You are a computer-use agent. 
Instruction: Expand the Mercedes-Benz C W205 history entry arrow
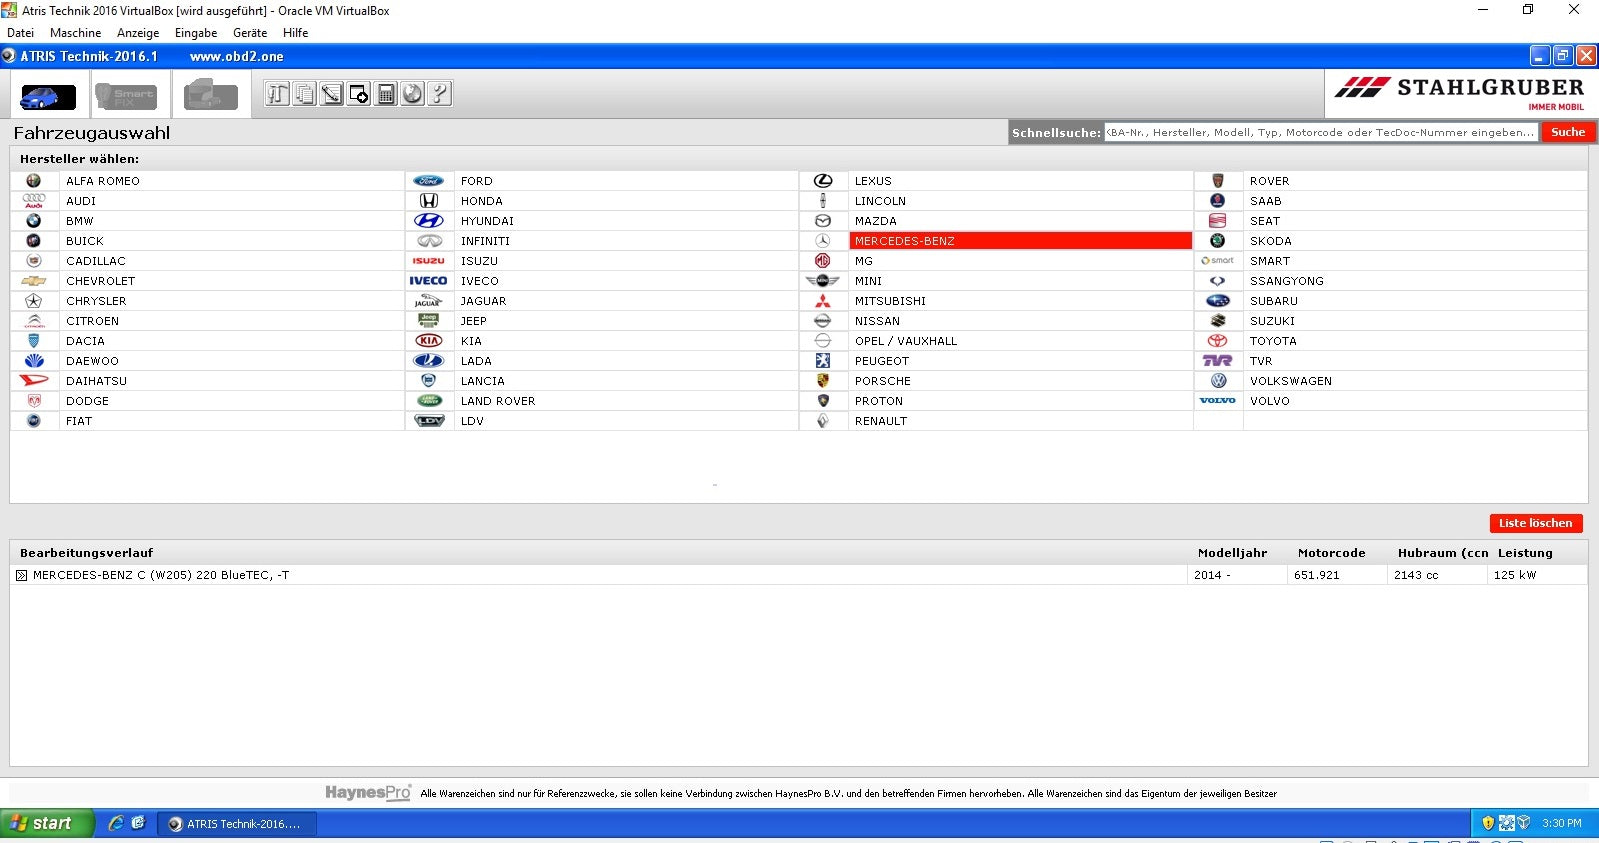pyautogui.click(x=21, y=575)
